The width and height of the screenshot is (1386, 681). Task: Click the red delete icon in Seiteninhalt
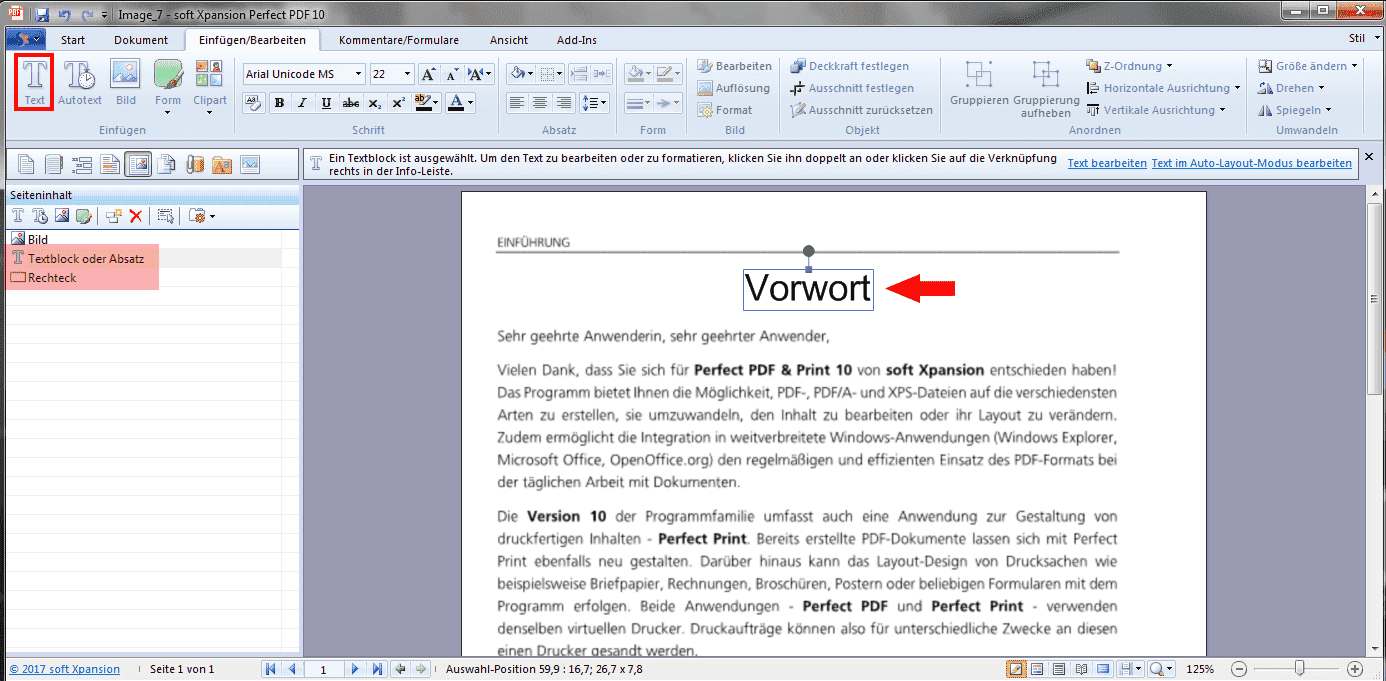tap(136, 216)
